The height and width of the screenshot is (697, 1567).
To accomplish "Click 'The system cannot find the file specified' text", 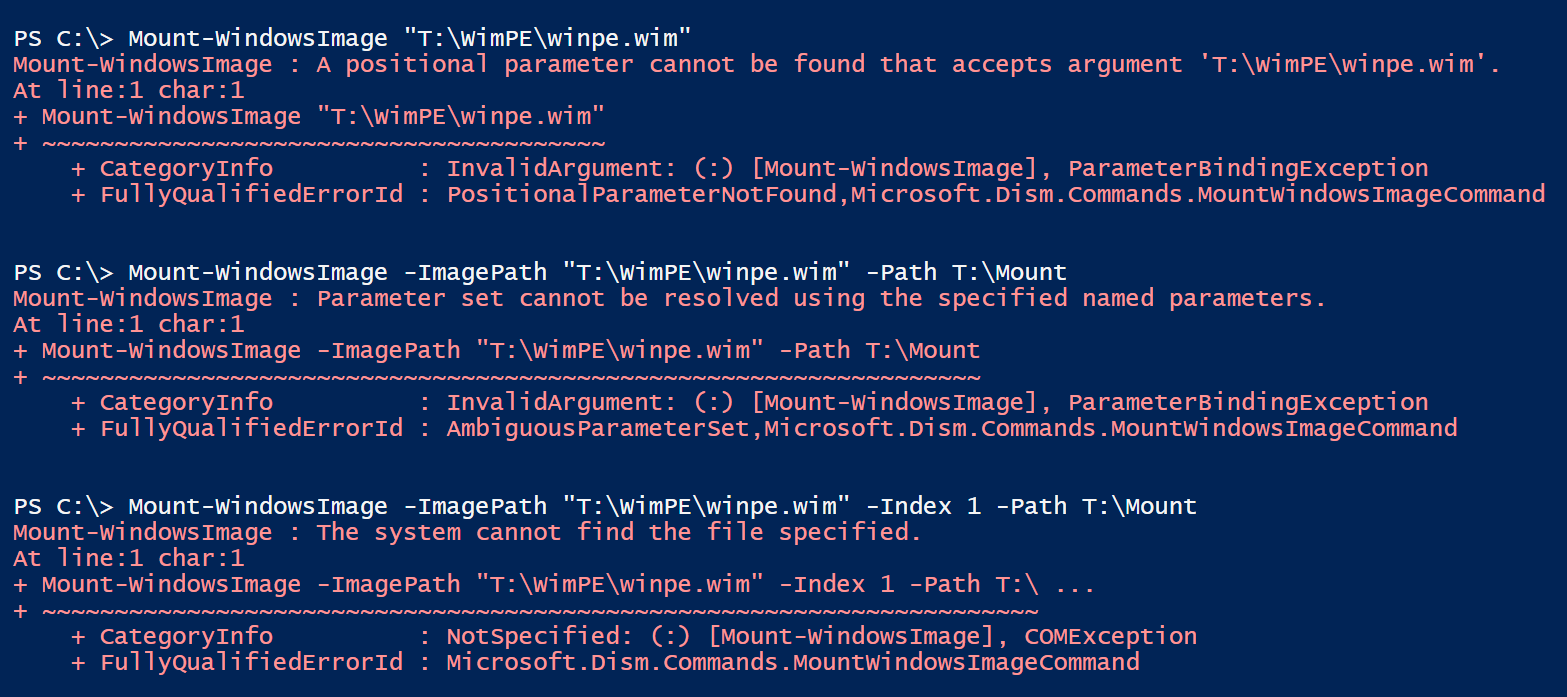I will 618,532.
